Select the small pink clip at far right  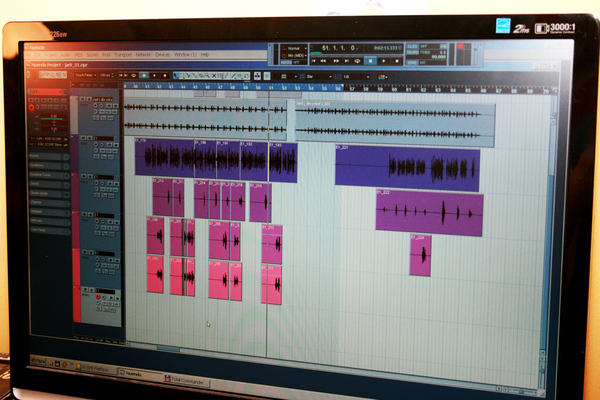click(x=420, y=255)
